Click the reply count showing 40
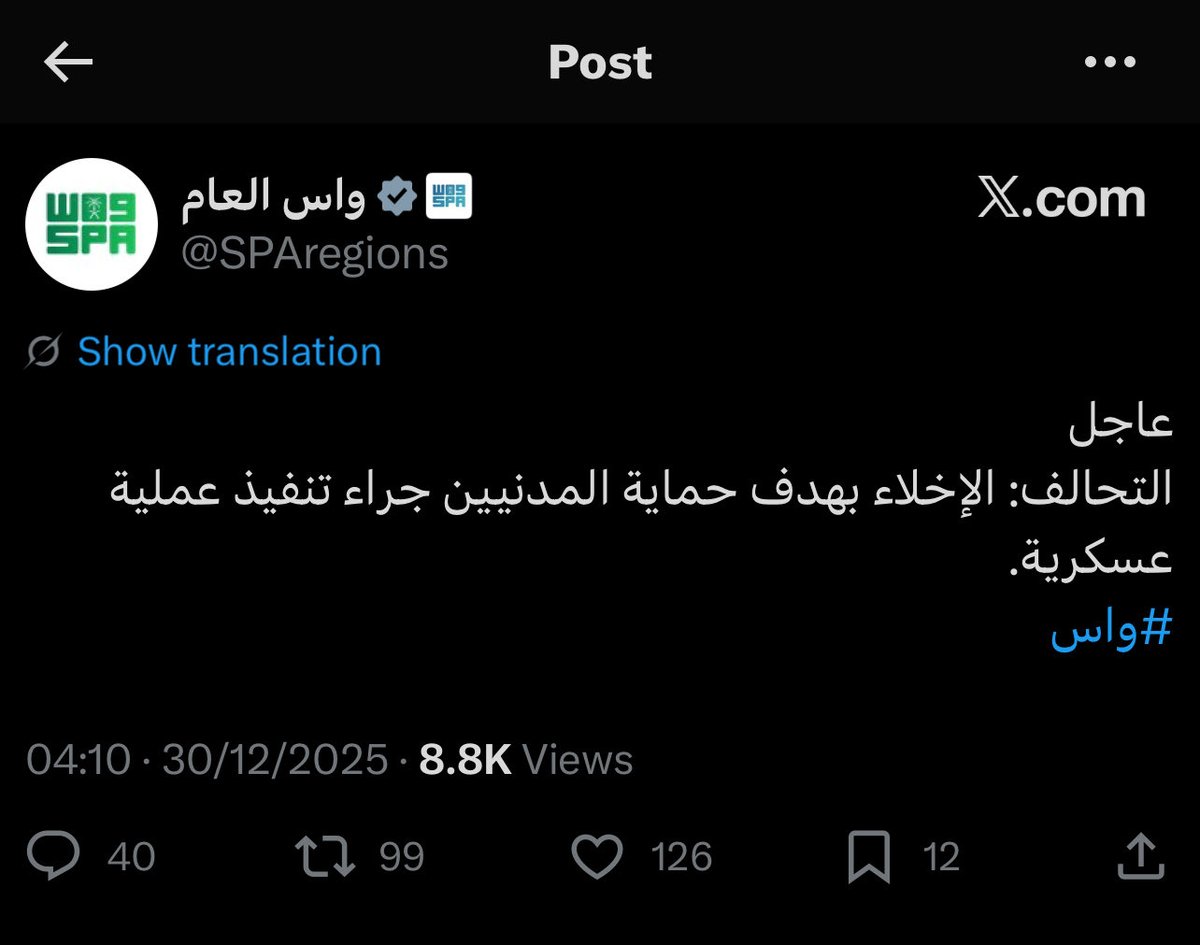This screenshot has width=1200, height=945. 133,855
